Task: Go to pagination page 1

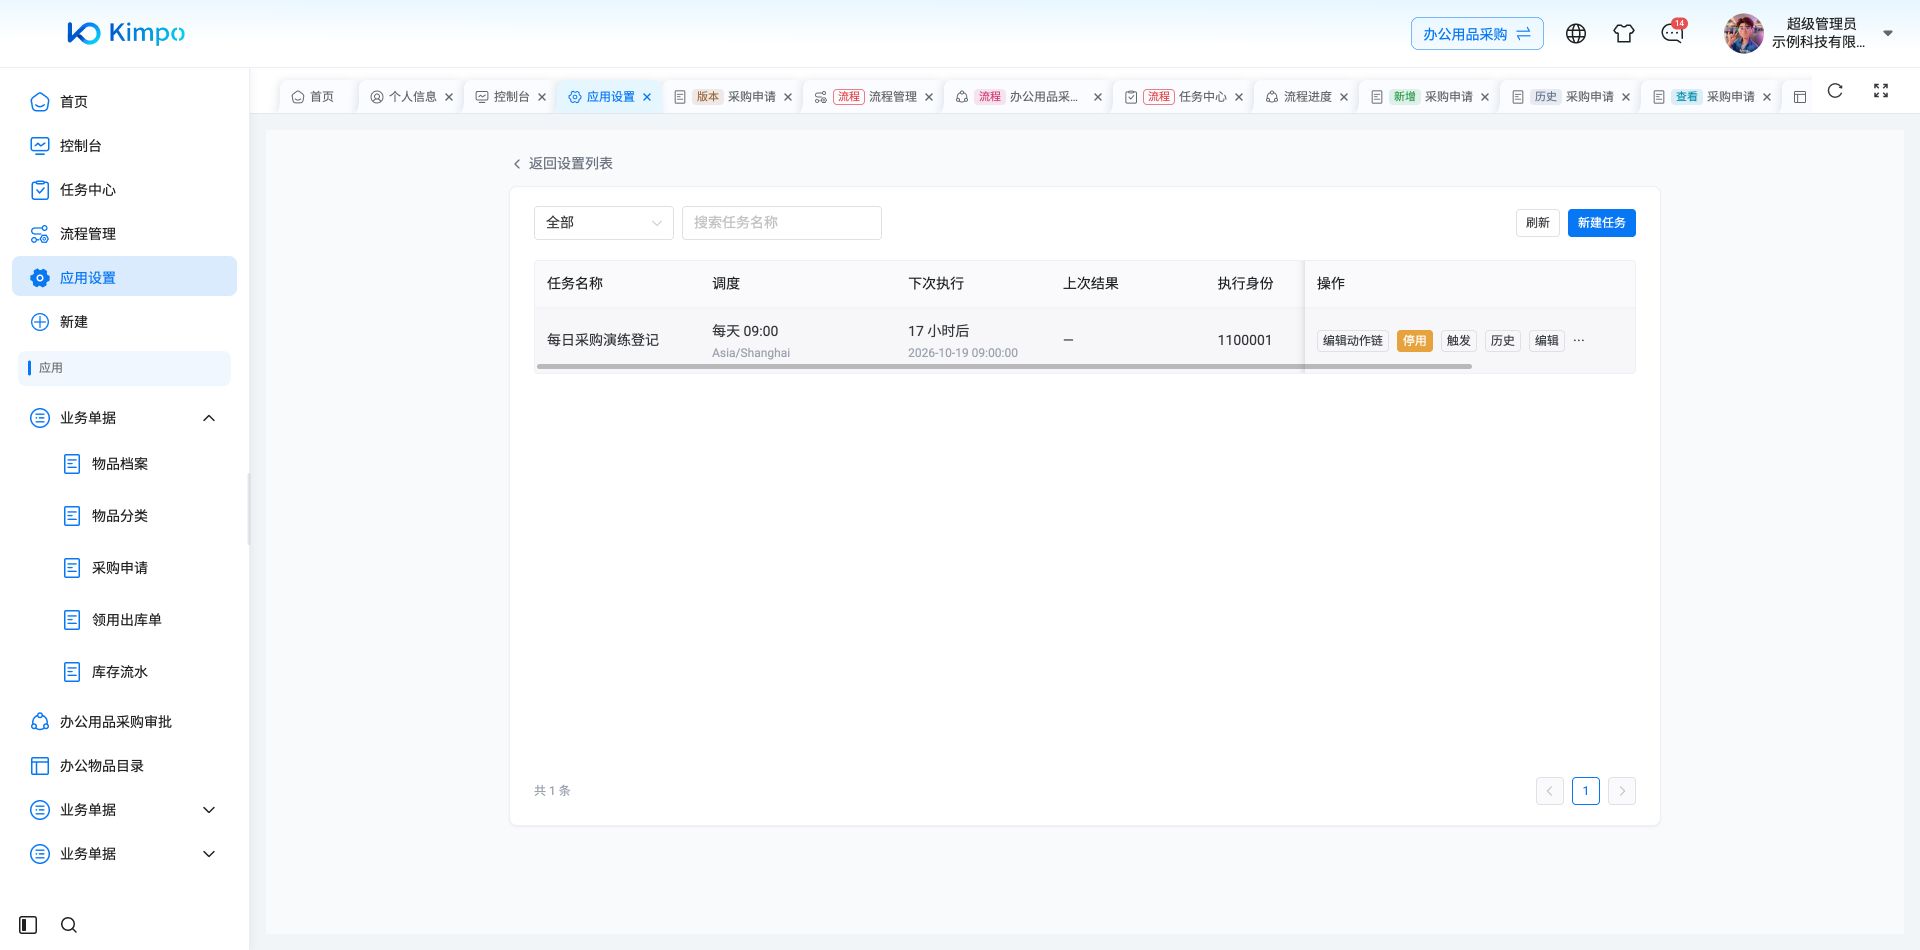Action: (x=1585, y=791)
